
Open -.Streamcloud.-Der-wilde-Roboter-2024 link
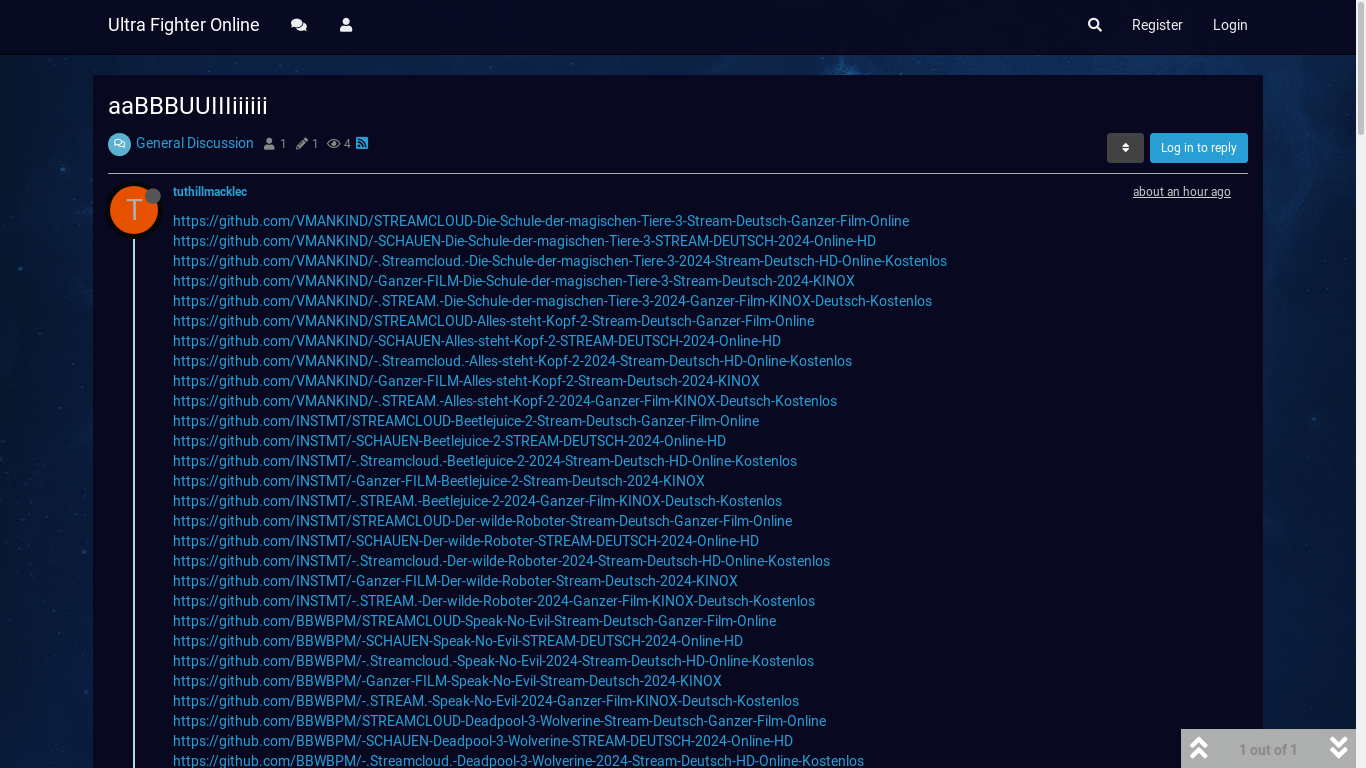501,561
